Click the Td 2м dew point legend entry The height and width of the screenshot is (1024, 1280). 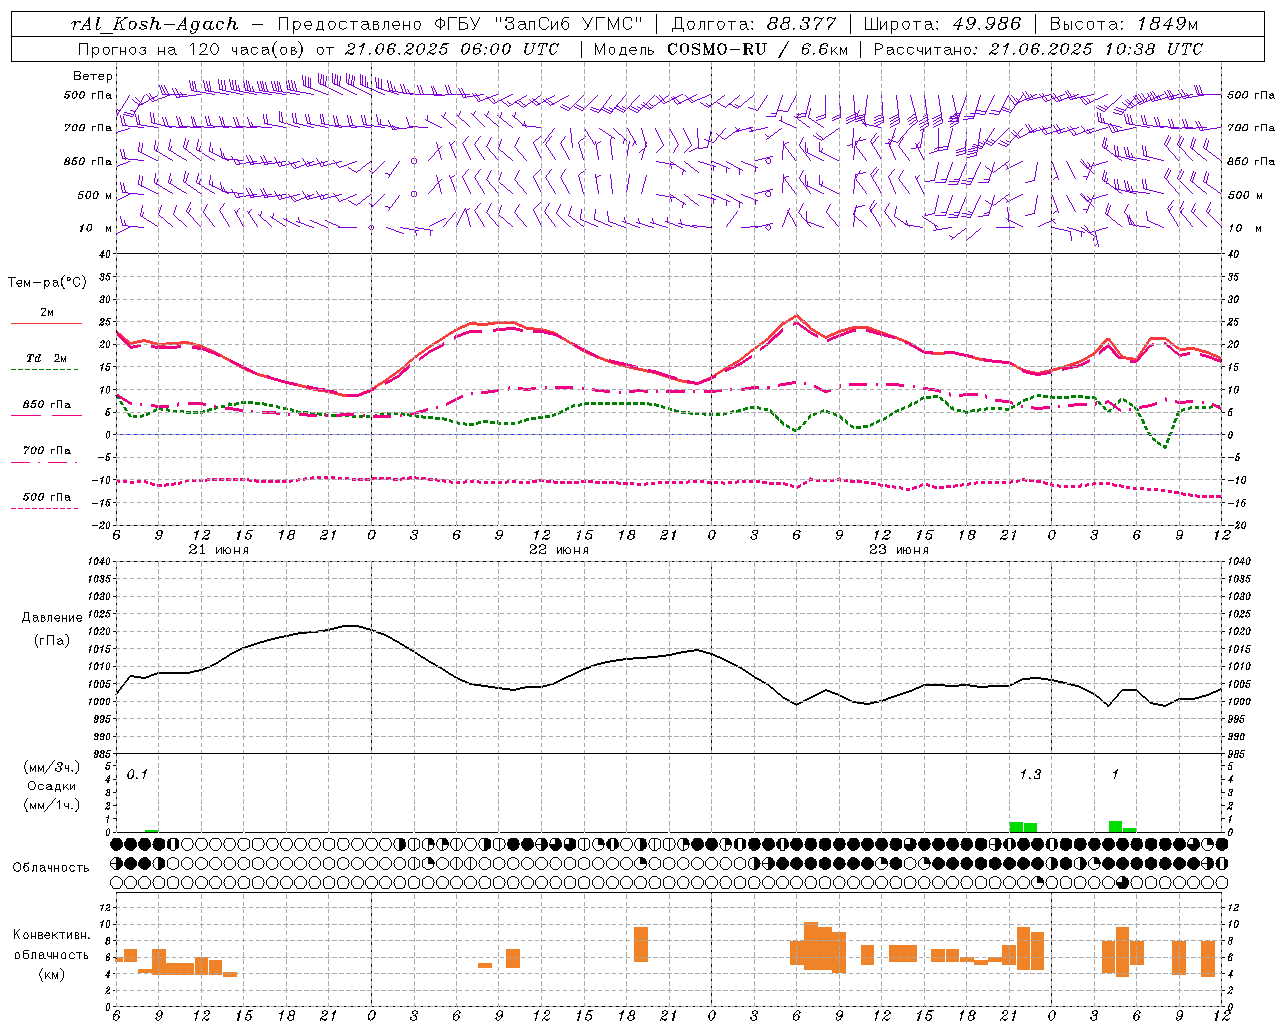(x=47, y=358)
